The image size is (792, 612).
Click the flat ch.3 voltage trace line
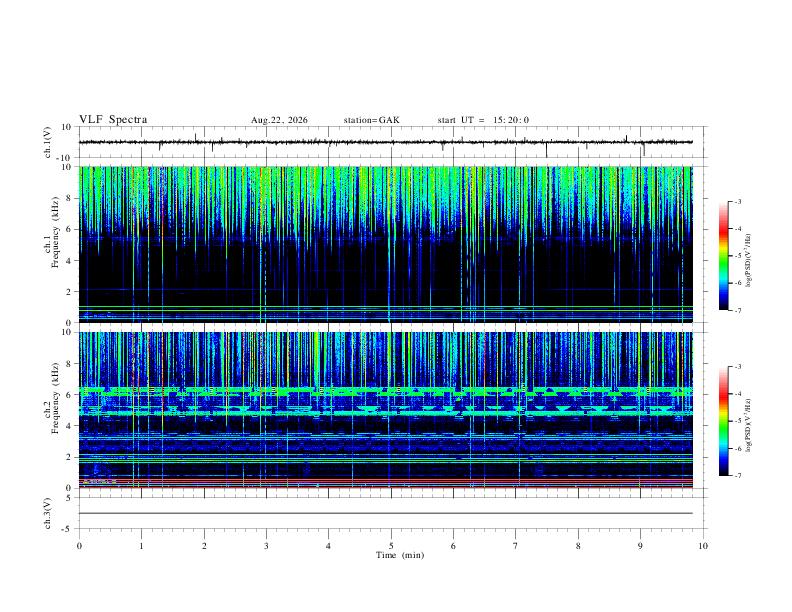385,513
